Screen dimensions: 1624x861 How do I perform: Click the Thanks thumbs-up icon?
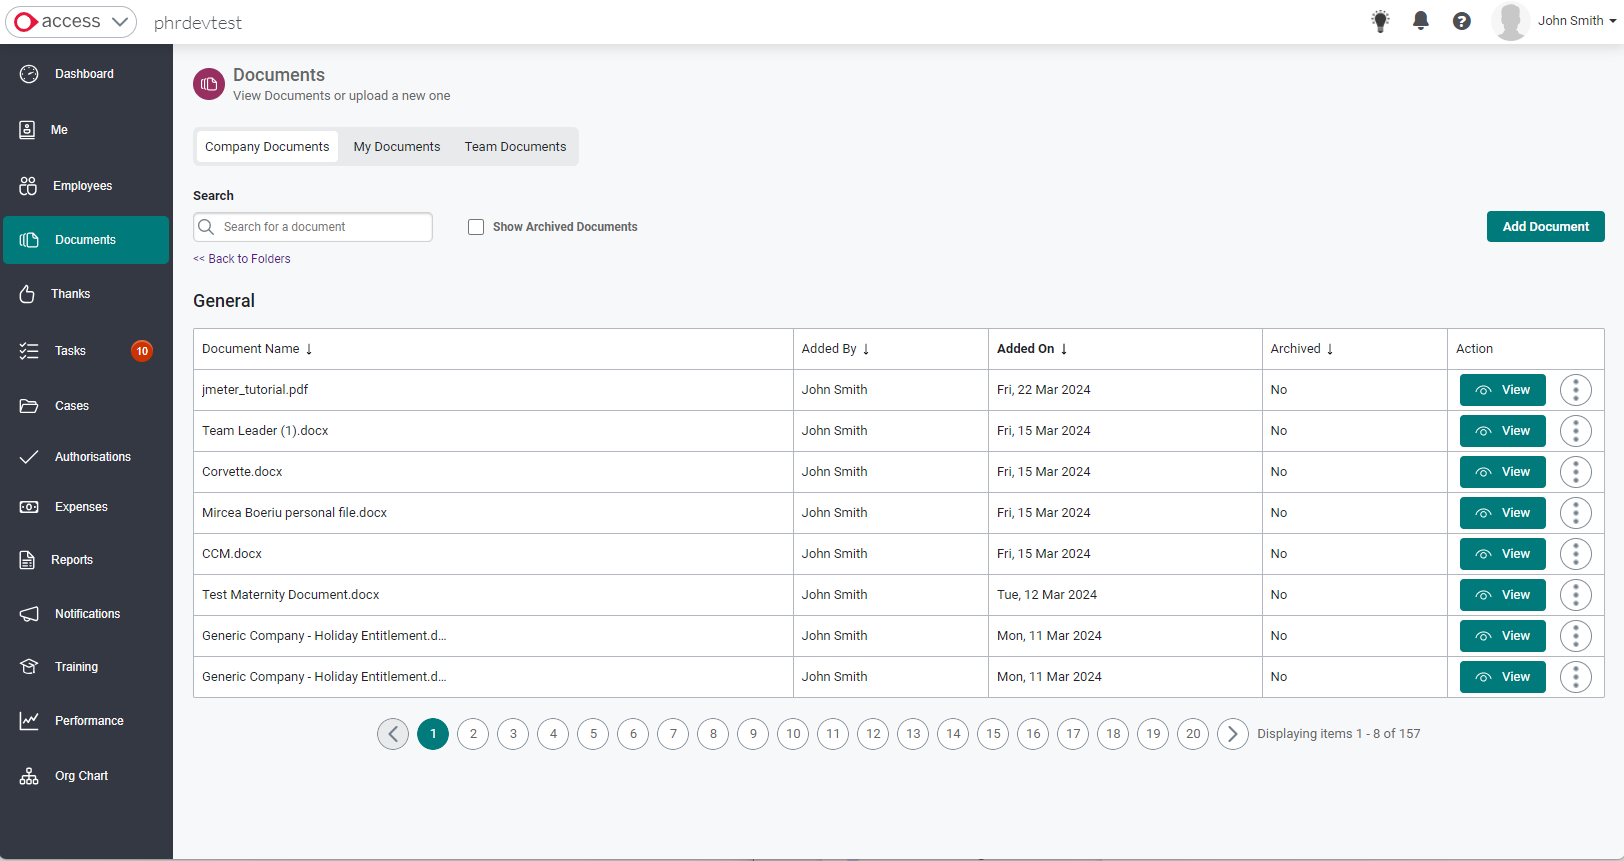tap(27, 294)
